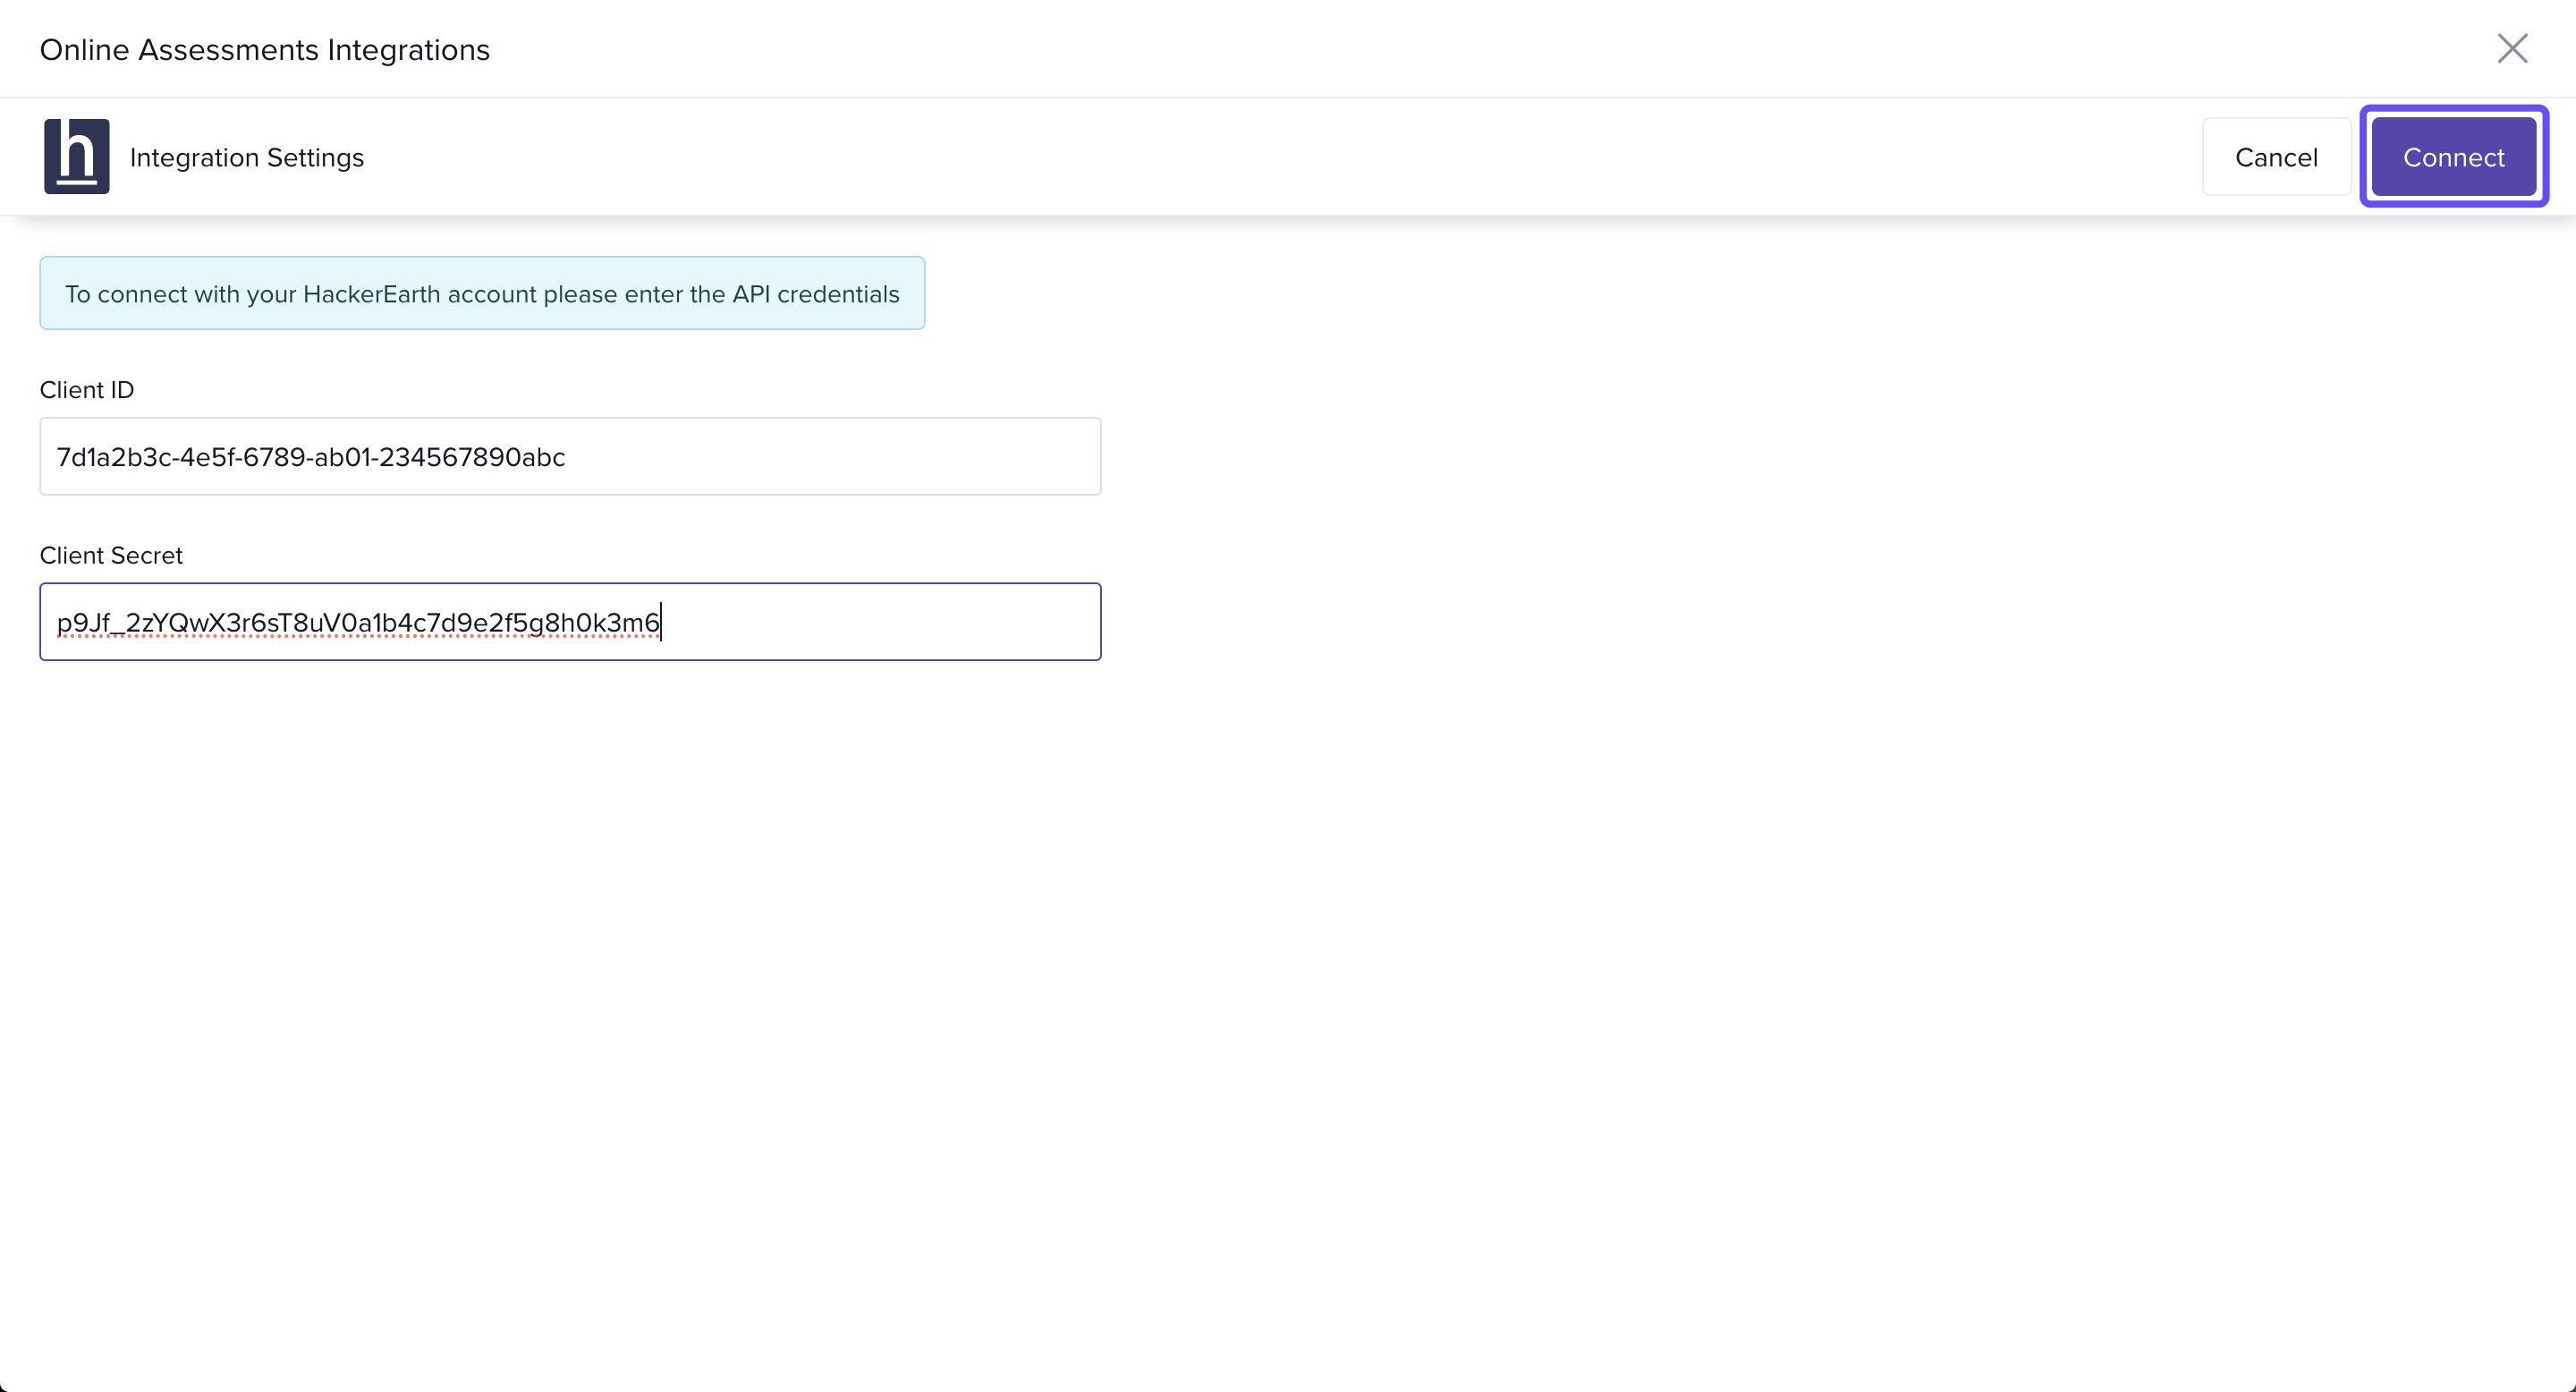Click empty space right of Client Secret value
2576x1392 pixels.
(880, 622)
